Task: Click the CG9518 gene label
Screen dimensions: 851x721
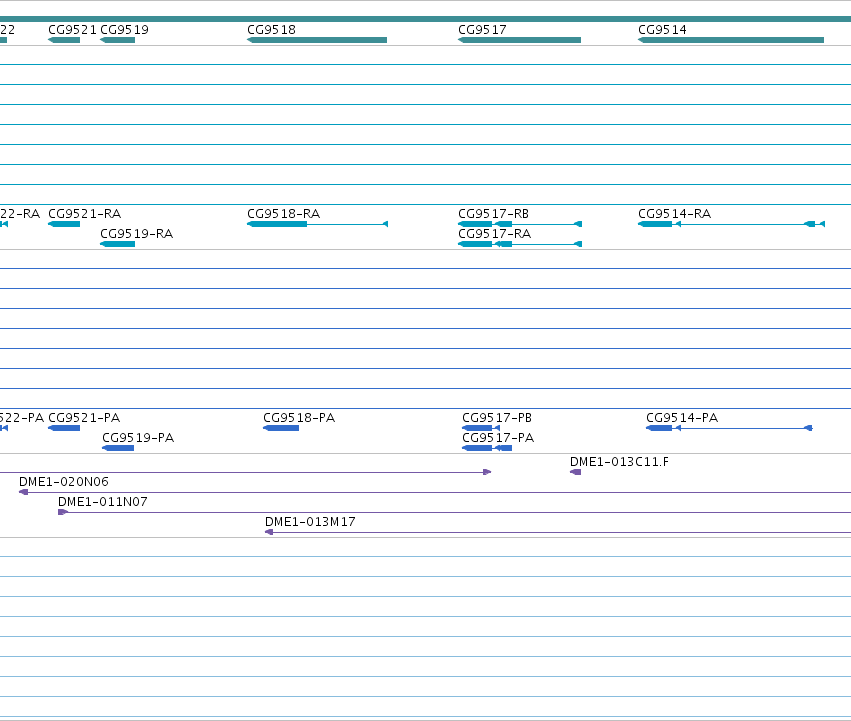Action: [271, 30]
